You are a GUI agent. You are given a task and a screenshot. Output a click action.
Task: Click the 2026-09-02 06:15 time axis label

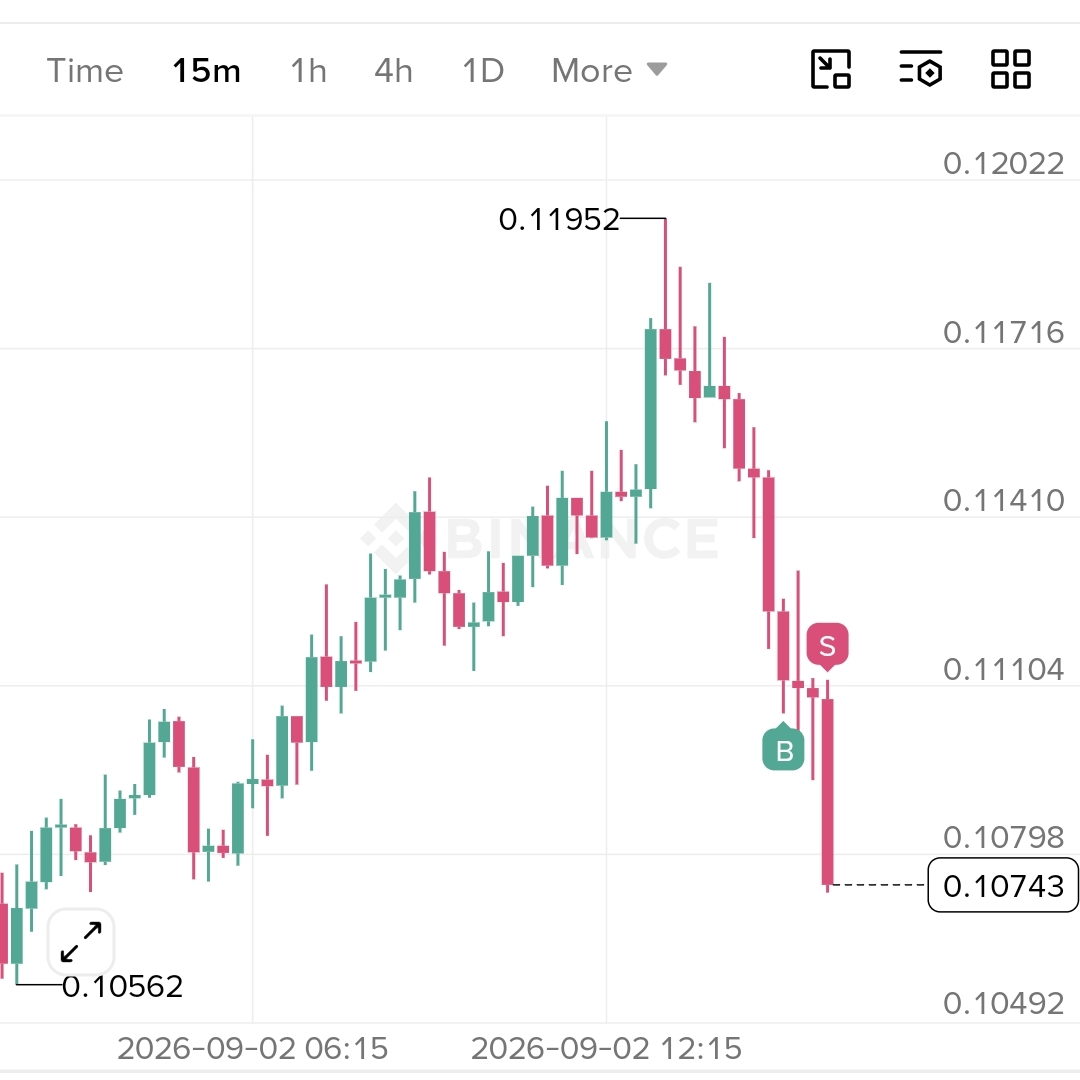[x=253, y=1048]
